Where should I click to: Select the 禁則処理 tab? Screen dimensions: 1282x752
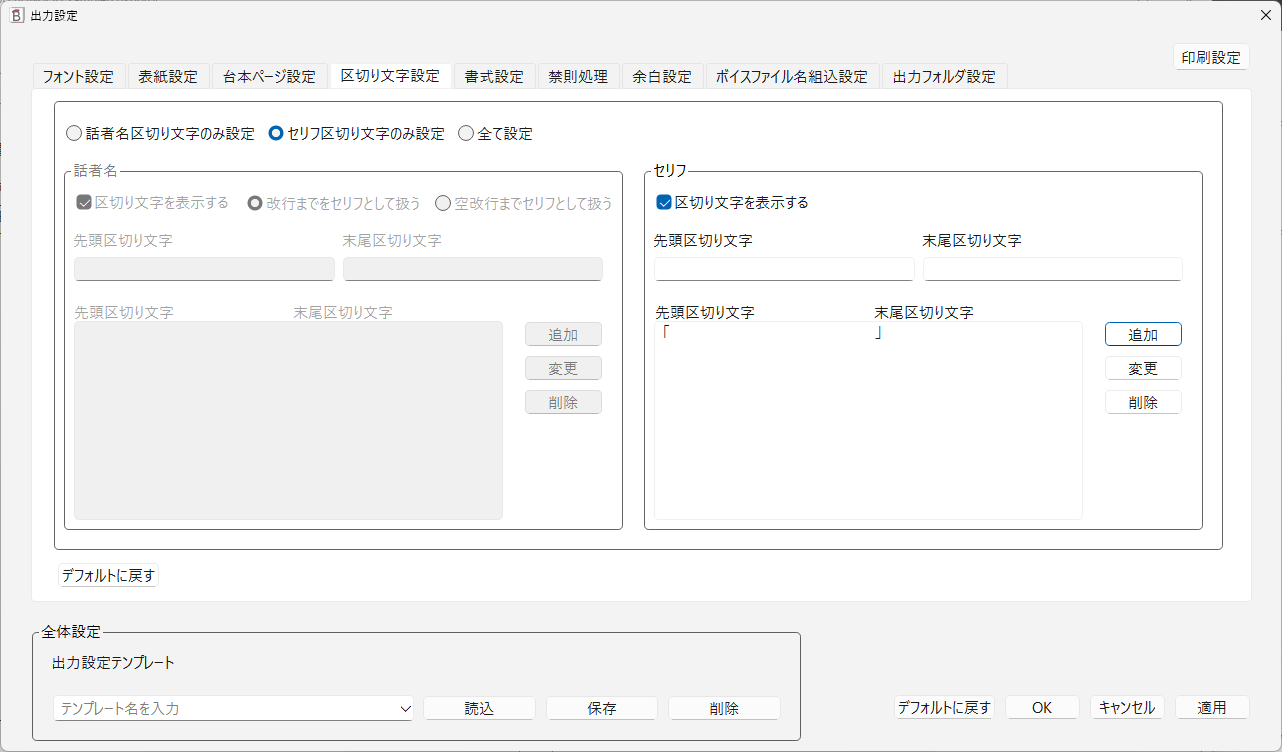click(578, 75)
